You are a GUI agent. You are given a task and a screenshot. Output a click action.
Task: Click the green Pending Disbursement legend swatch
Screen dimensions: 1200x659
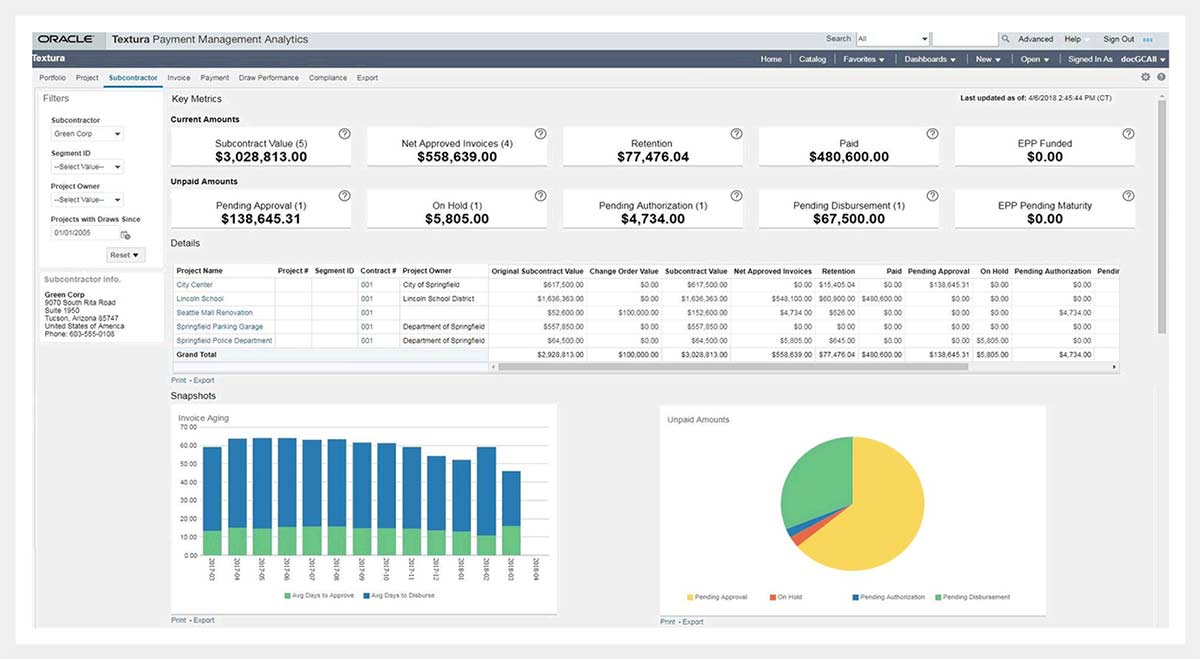[937, 597]
